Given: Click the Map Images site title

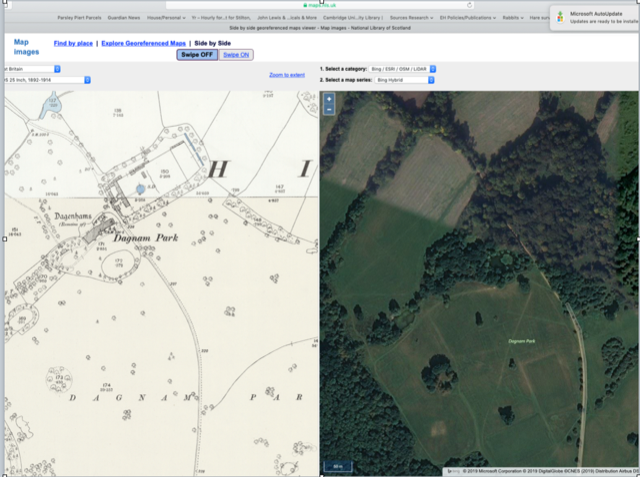Looking at the screenshot, I should pyautogui.click(x=27, y=47).
